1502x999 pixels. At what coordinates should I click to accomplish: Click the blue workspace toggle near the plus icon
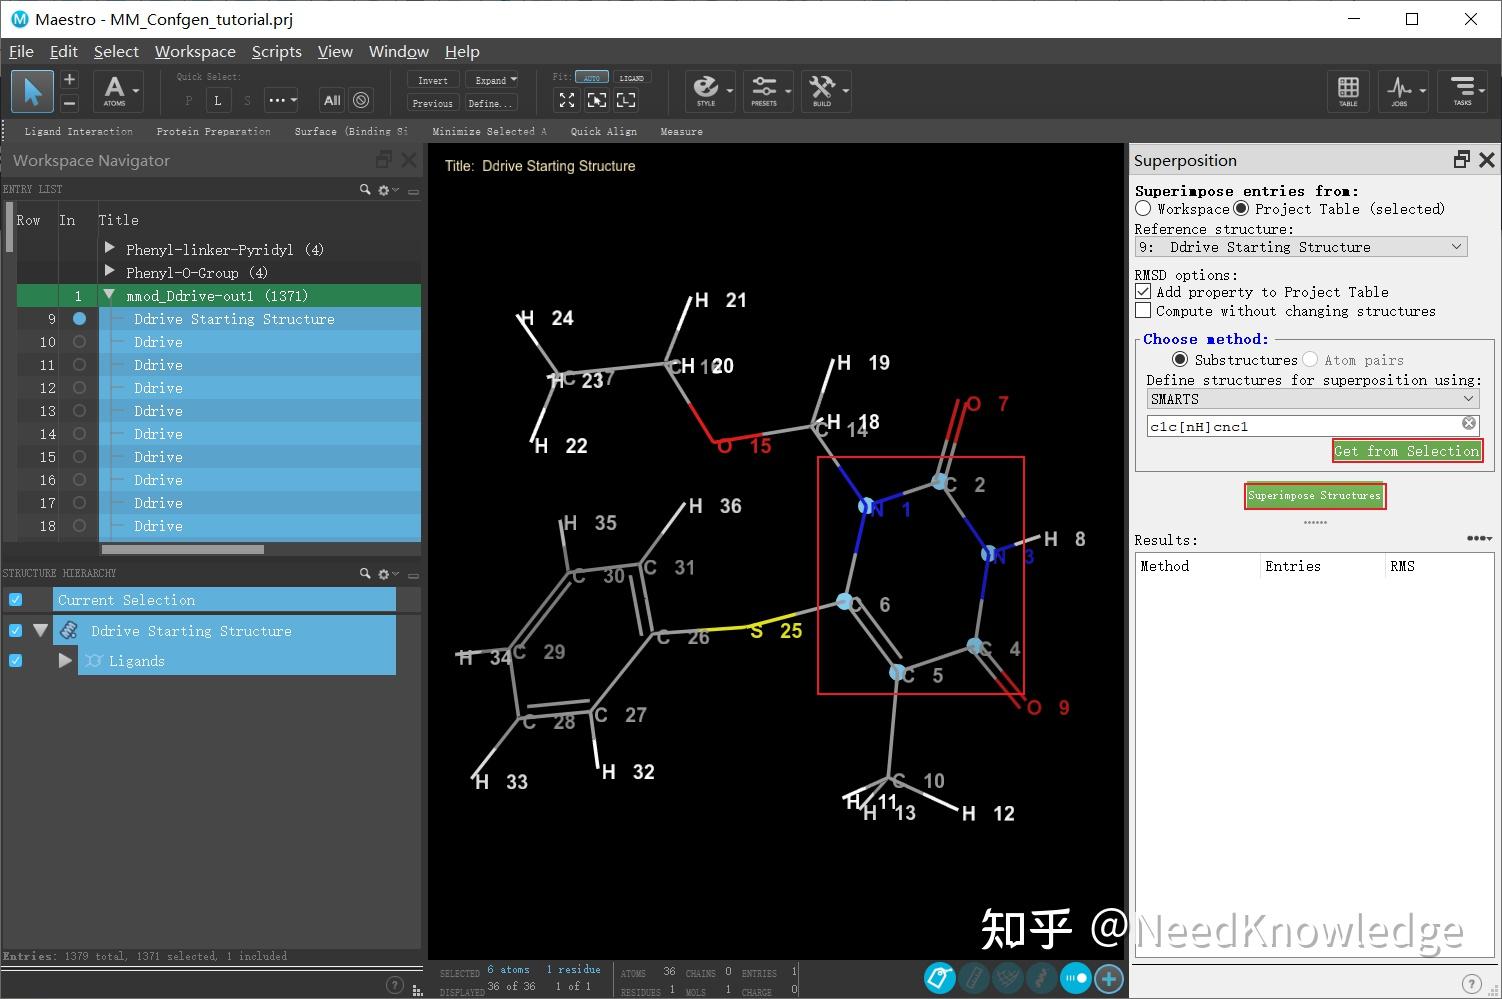[x=1076, y=978]
